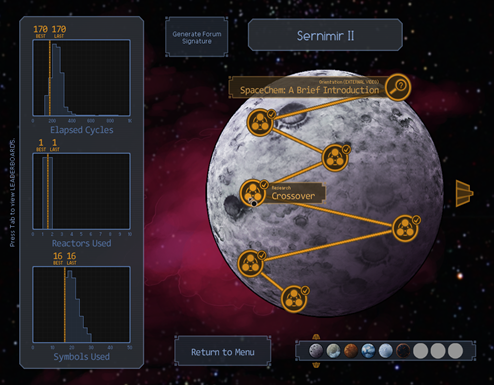Click the Elapsed Cycles label
Screen dimensions: 494x385
pyautogui.click(x=82, y=130)
